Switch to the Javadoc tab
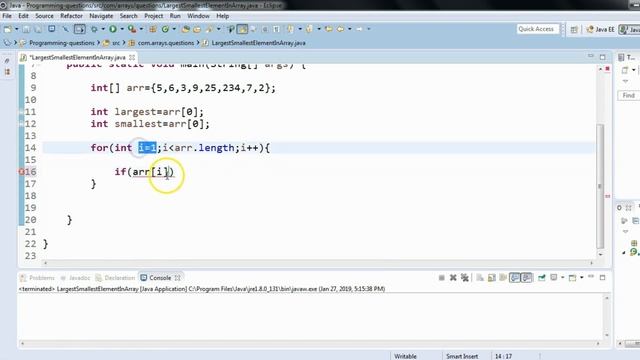Screen dimensions: 640x360 (76, 278)
